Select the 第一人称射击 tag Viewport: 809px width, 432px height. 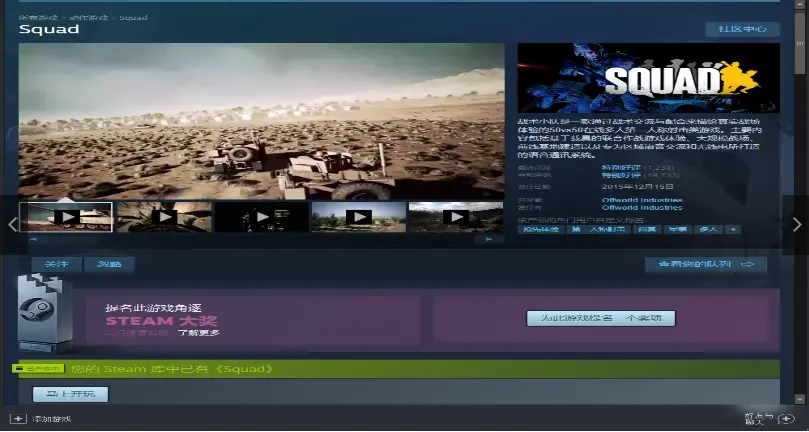598,229
